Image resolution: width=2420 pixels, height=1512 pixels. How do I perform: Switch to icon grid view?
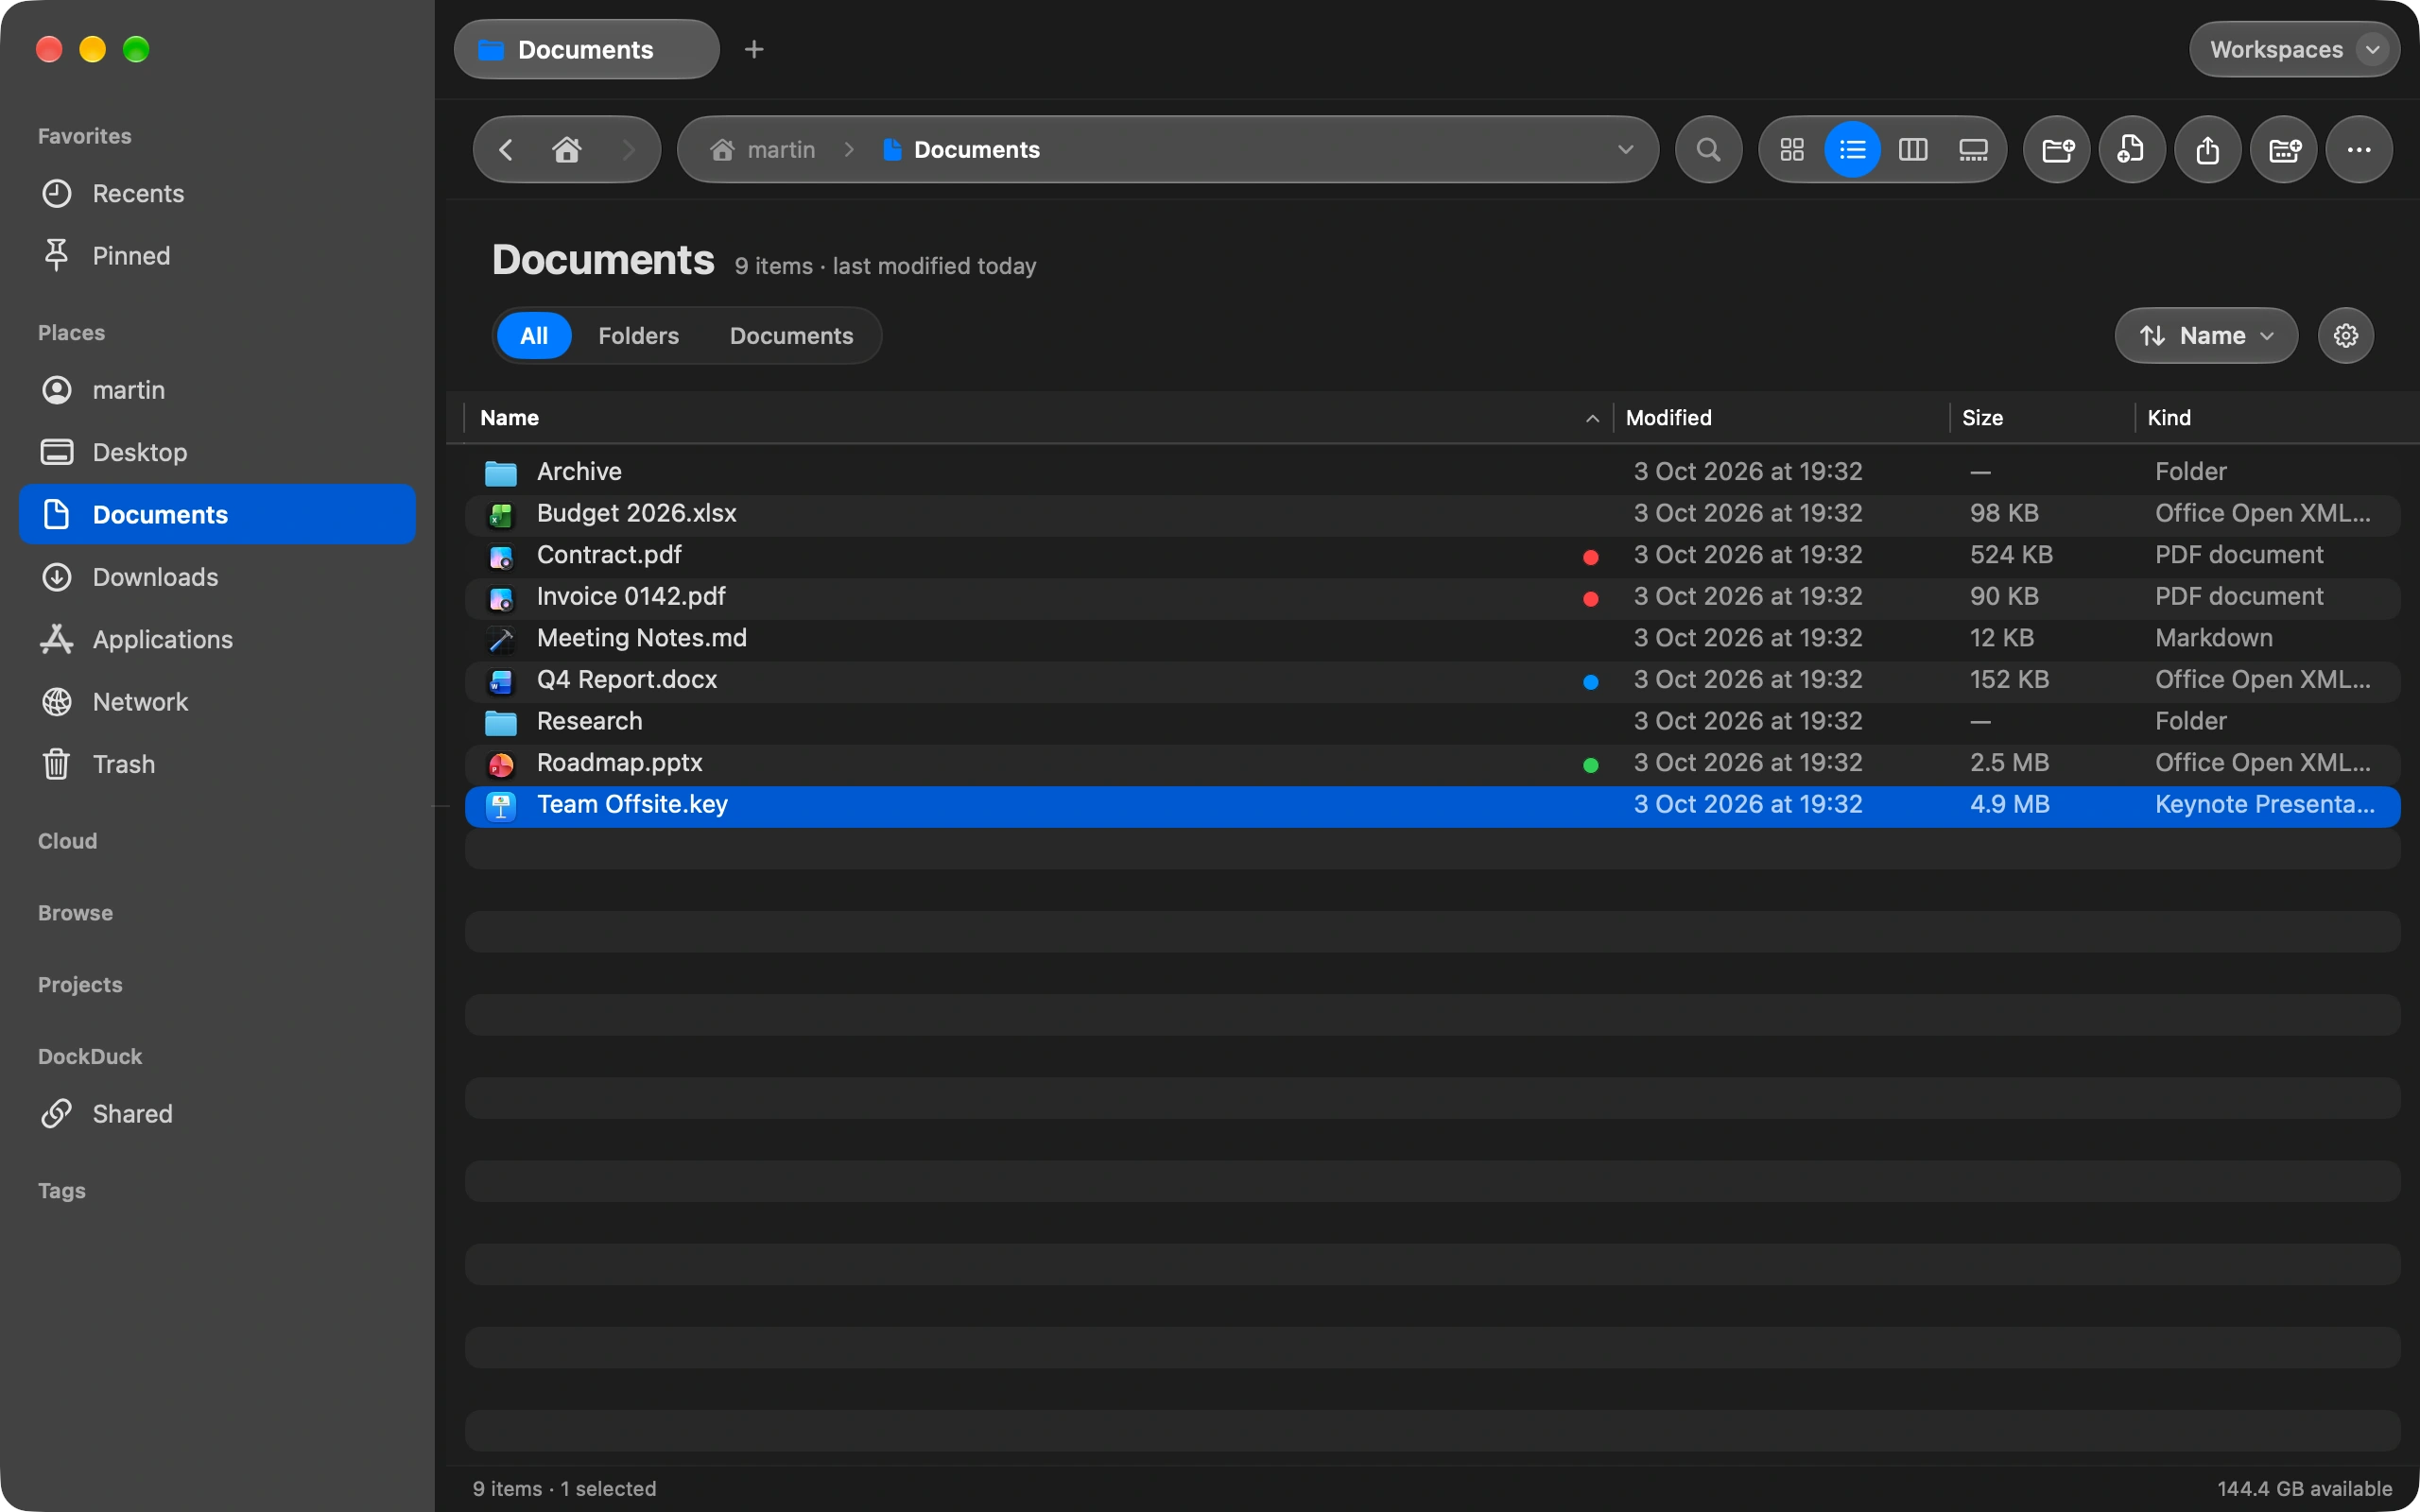tap(1791, 150)
